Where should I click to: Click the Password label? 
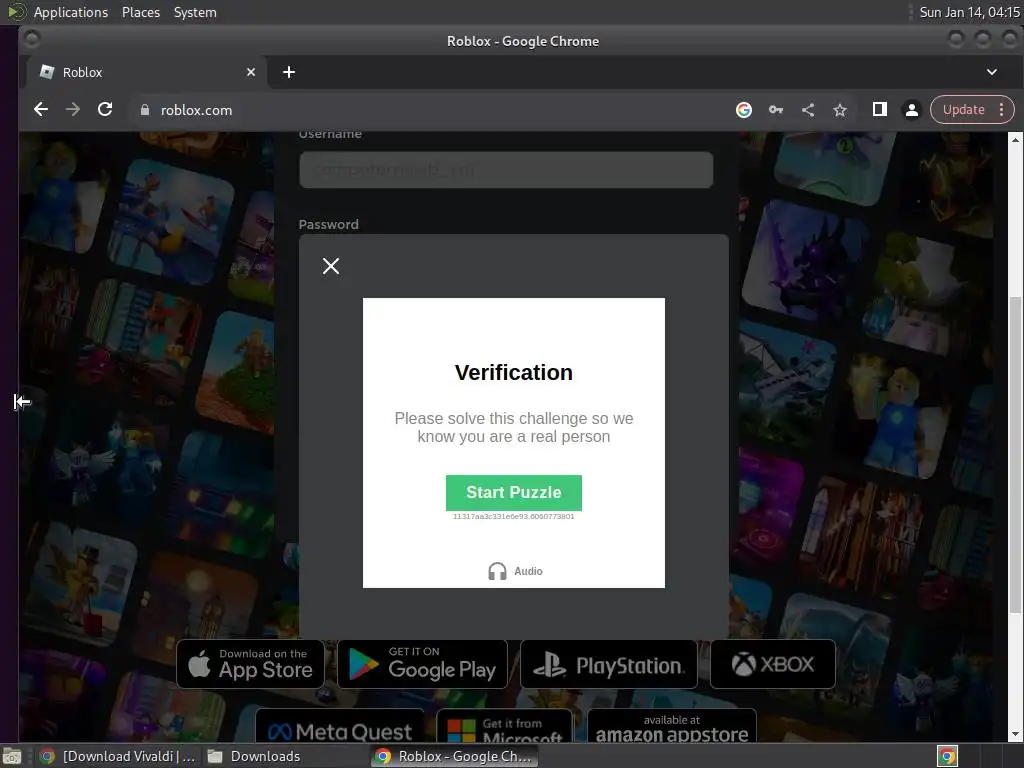(328, 224)
